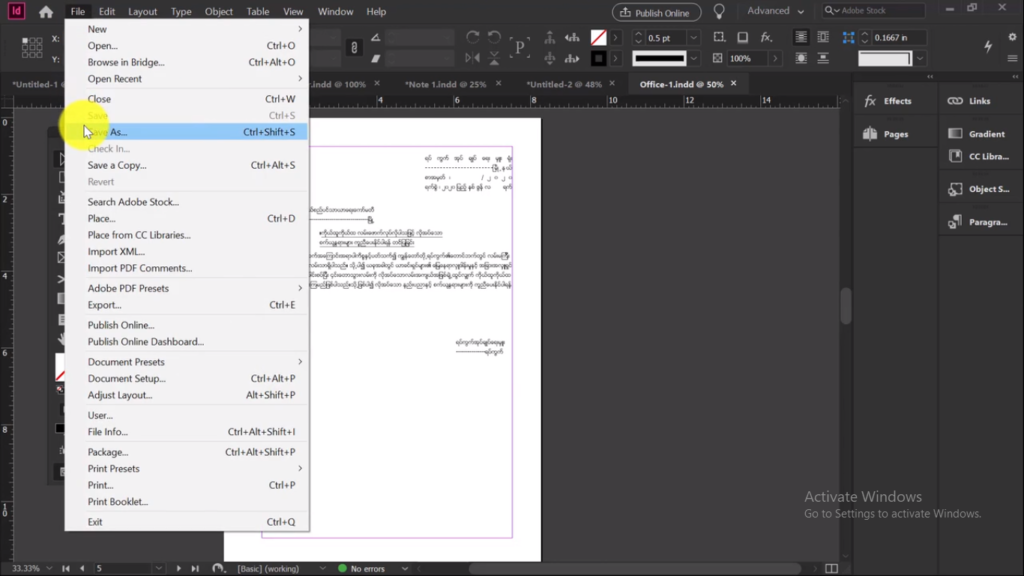Click the flip horizontal icon
Viewport: 1024px width, 576px height.
point(473,58)
